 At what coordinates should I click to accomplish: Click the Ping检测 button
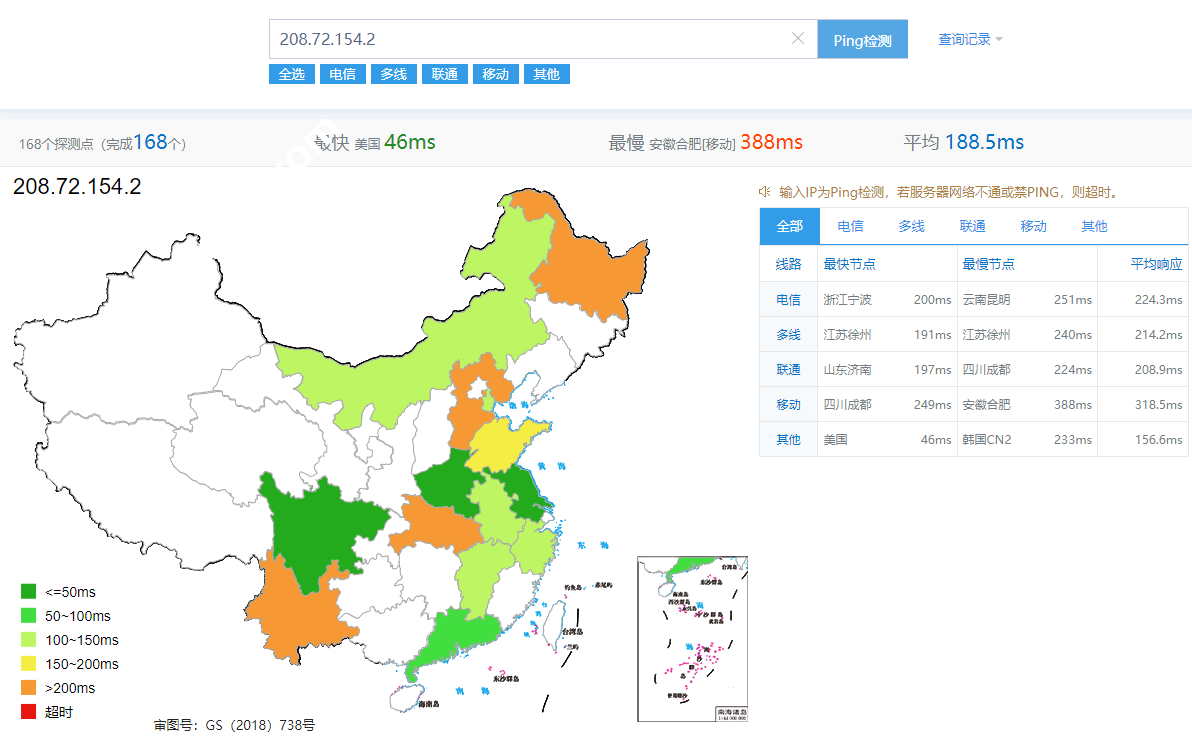pos(862,40)
